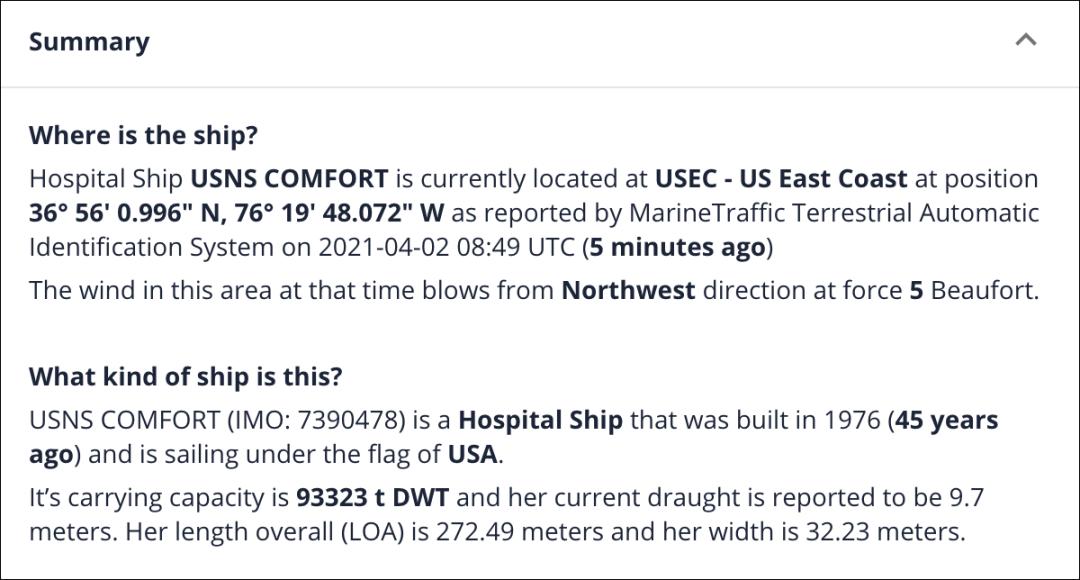Click the 2021-04-02 08:49 UTC date
1080x580 pixels.
click(x=446, y=247)
